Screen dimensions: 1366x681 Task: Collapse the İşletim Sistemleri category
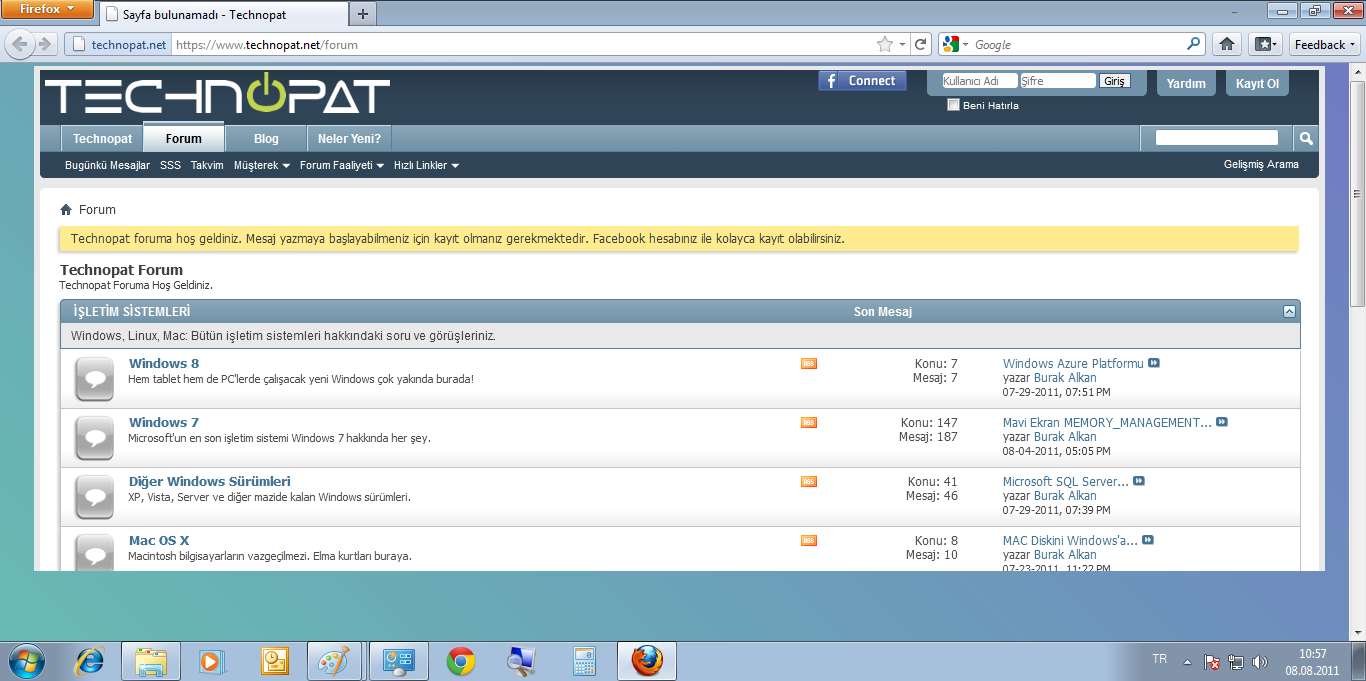pyautogui.click(x=1289, y=312)
